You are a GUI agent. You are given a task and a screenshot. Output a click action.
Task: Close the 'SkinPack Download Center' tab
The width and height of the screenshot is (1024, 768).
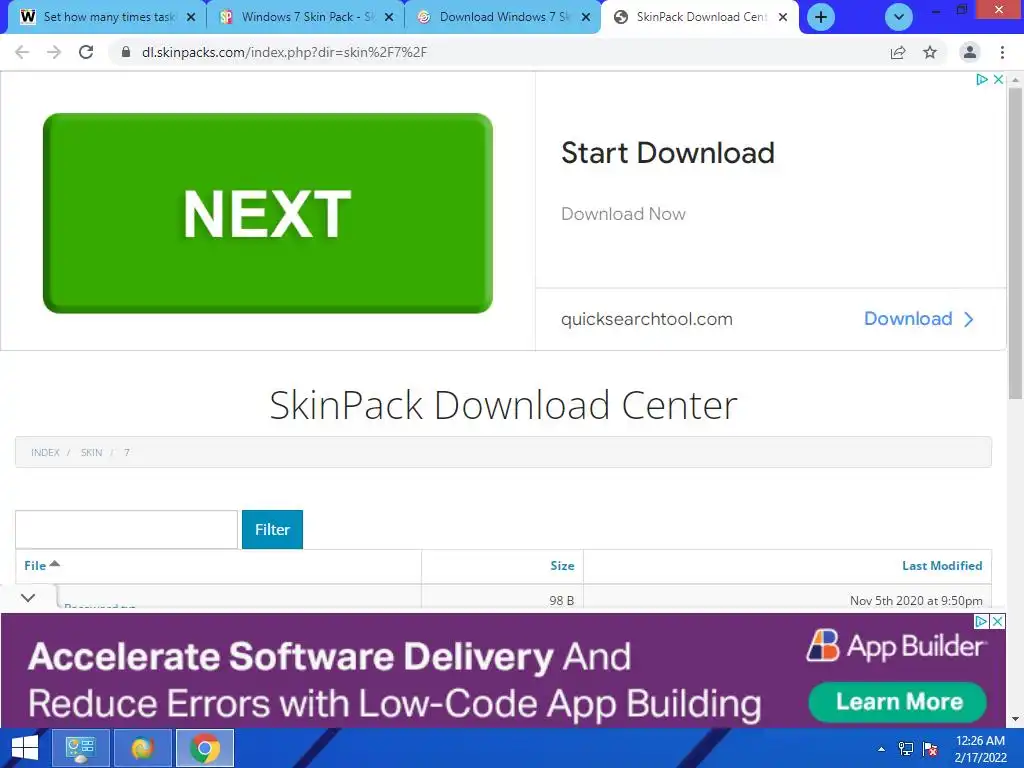pyautogui.click(x=783, y=17)
